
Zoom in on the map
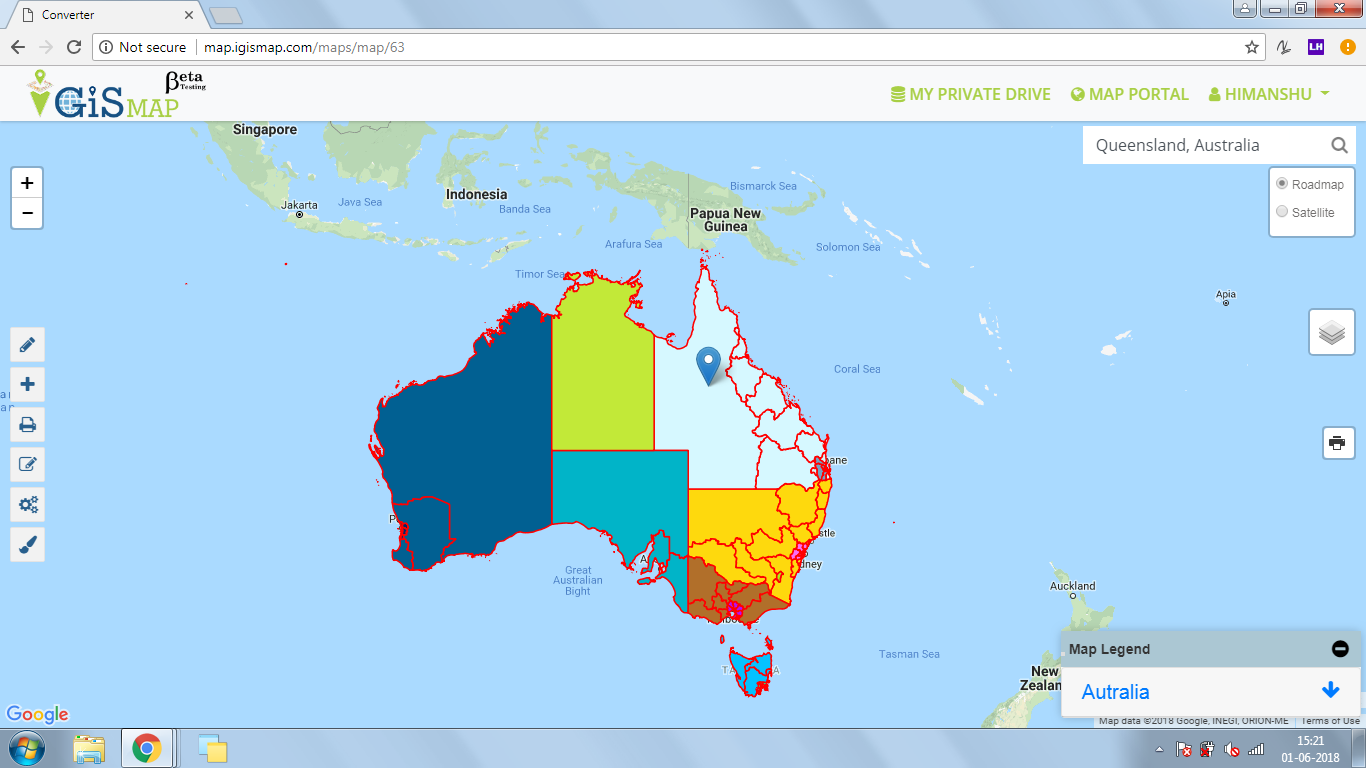pyautogui.click(x=27, y=183)
